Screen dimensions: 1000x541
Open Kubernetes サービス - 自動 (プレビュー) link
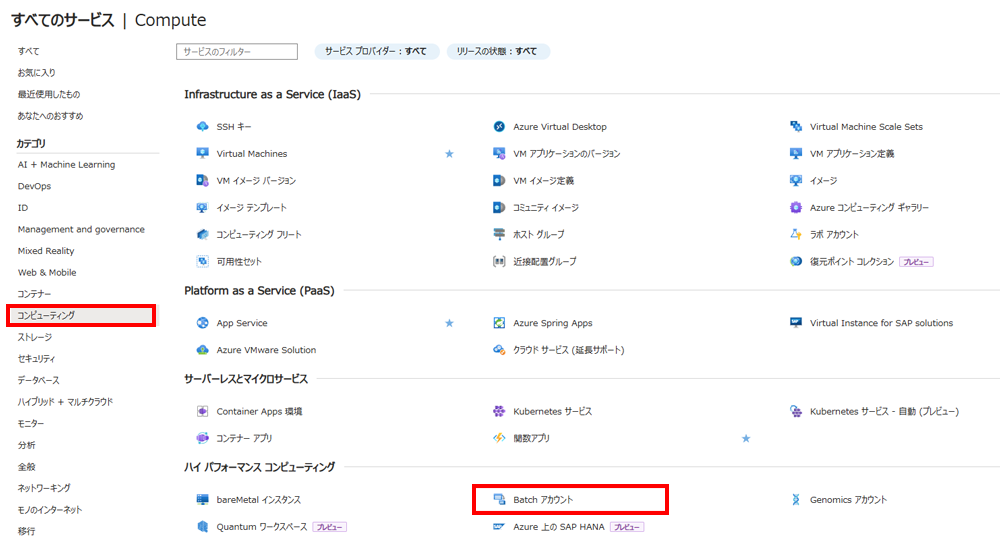[884, 411]
